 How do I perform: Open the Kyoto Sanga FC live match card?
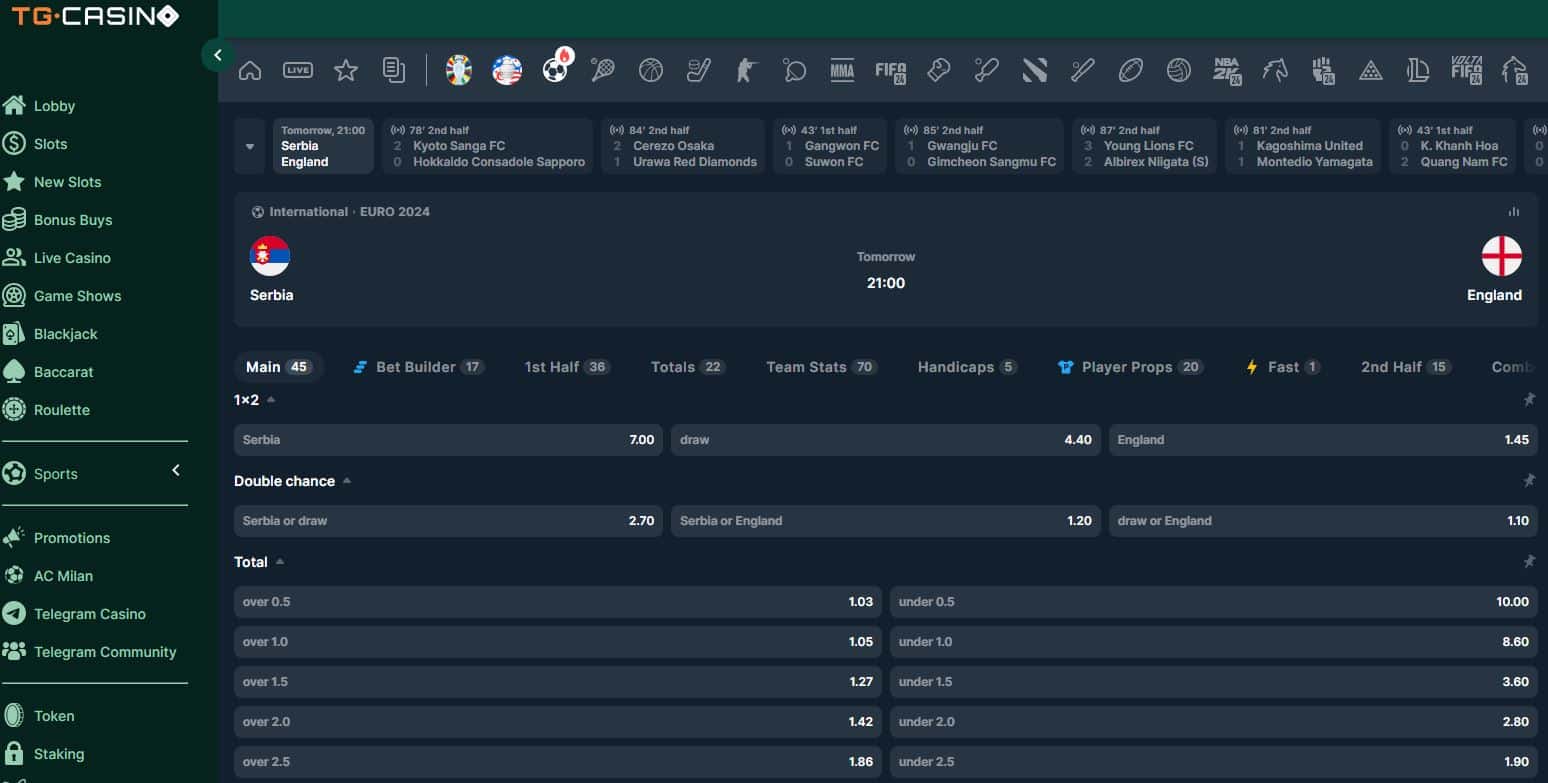(488, 146)
